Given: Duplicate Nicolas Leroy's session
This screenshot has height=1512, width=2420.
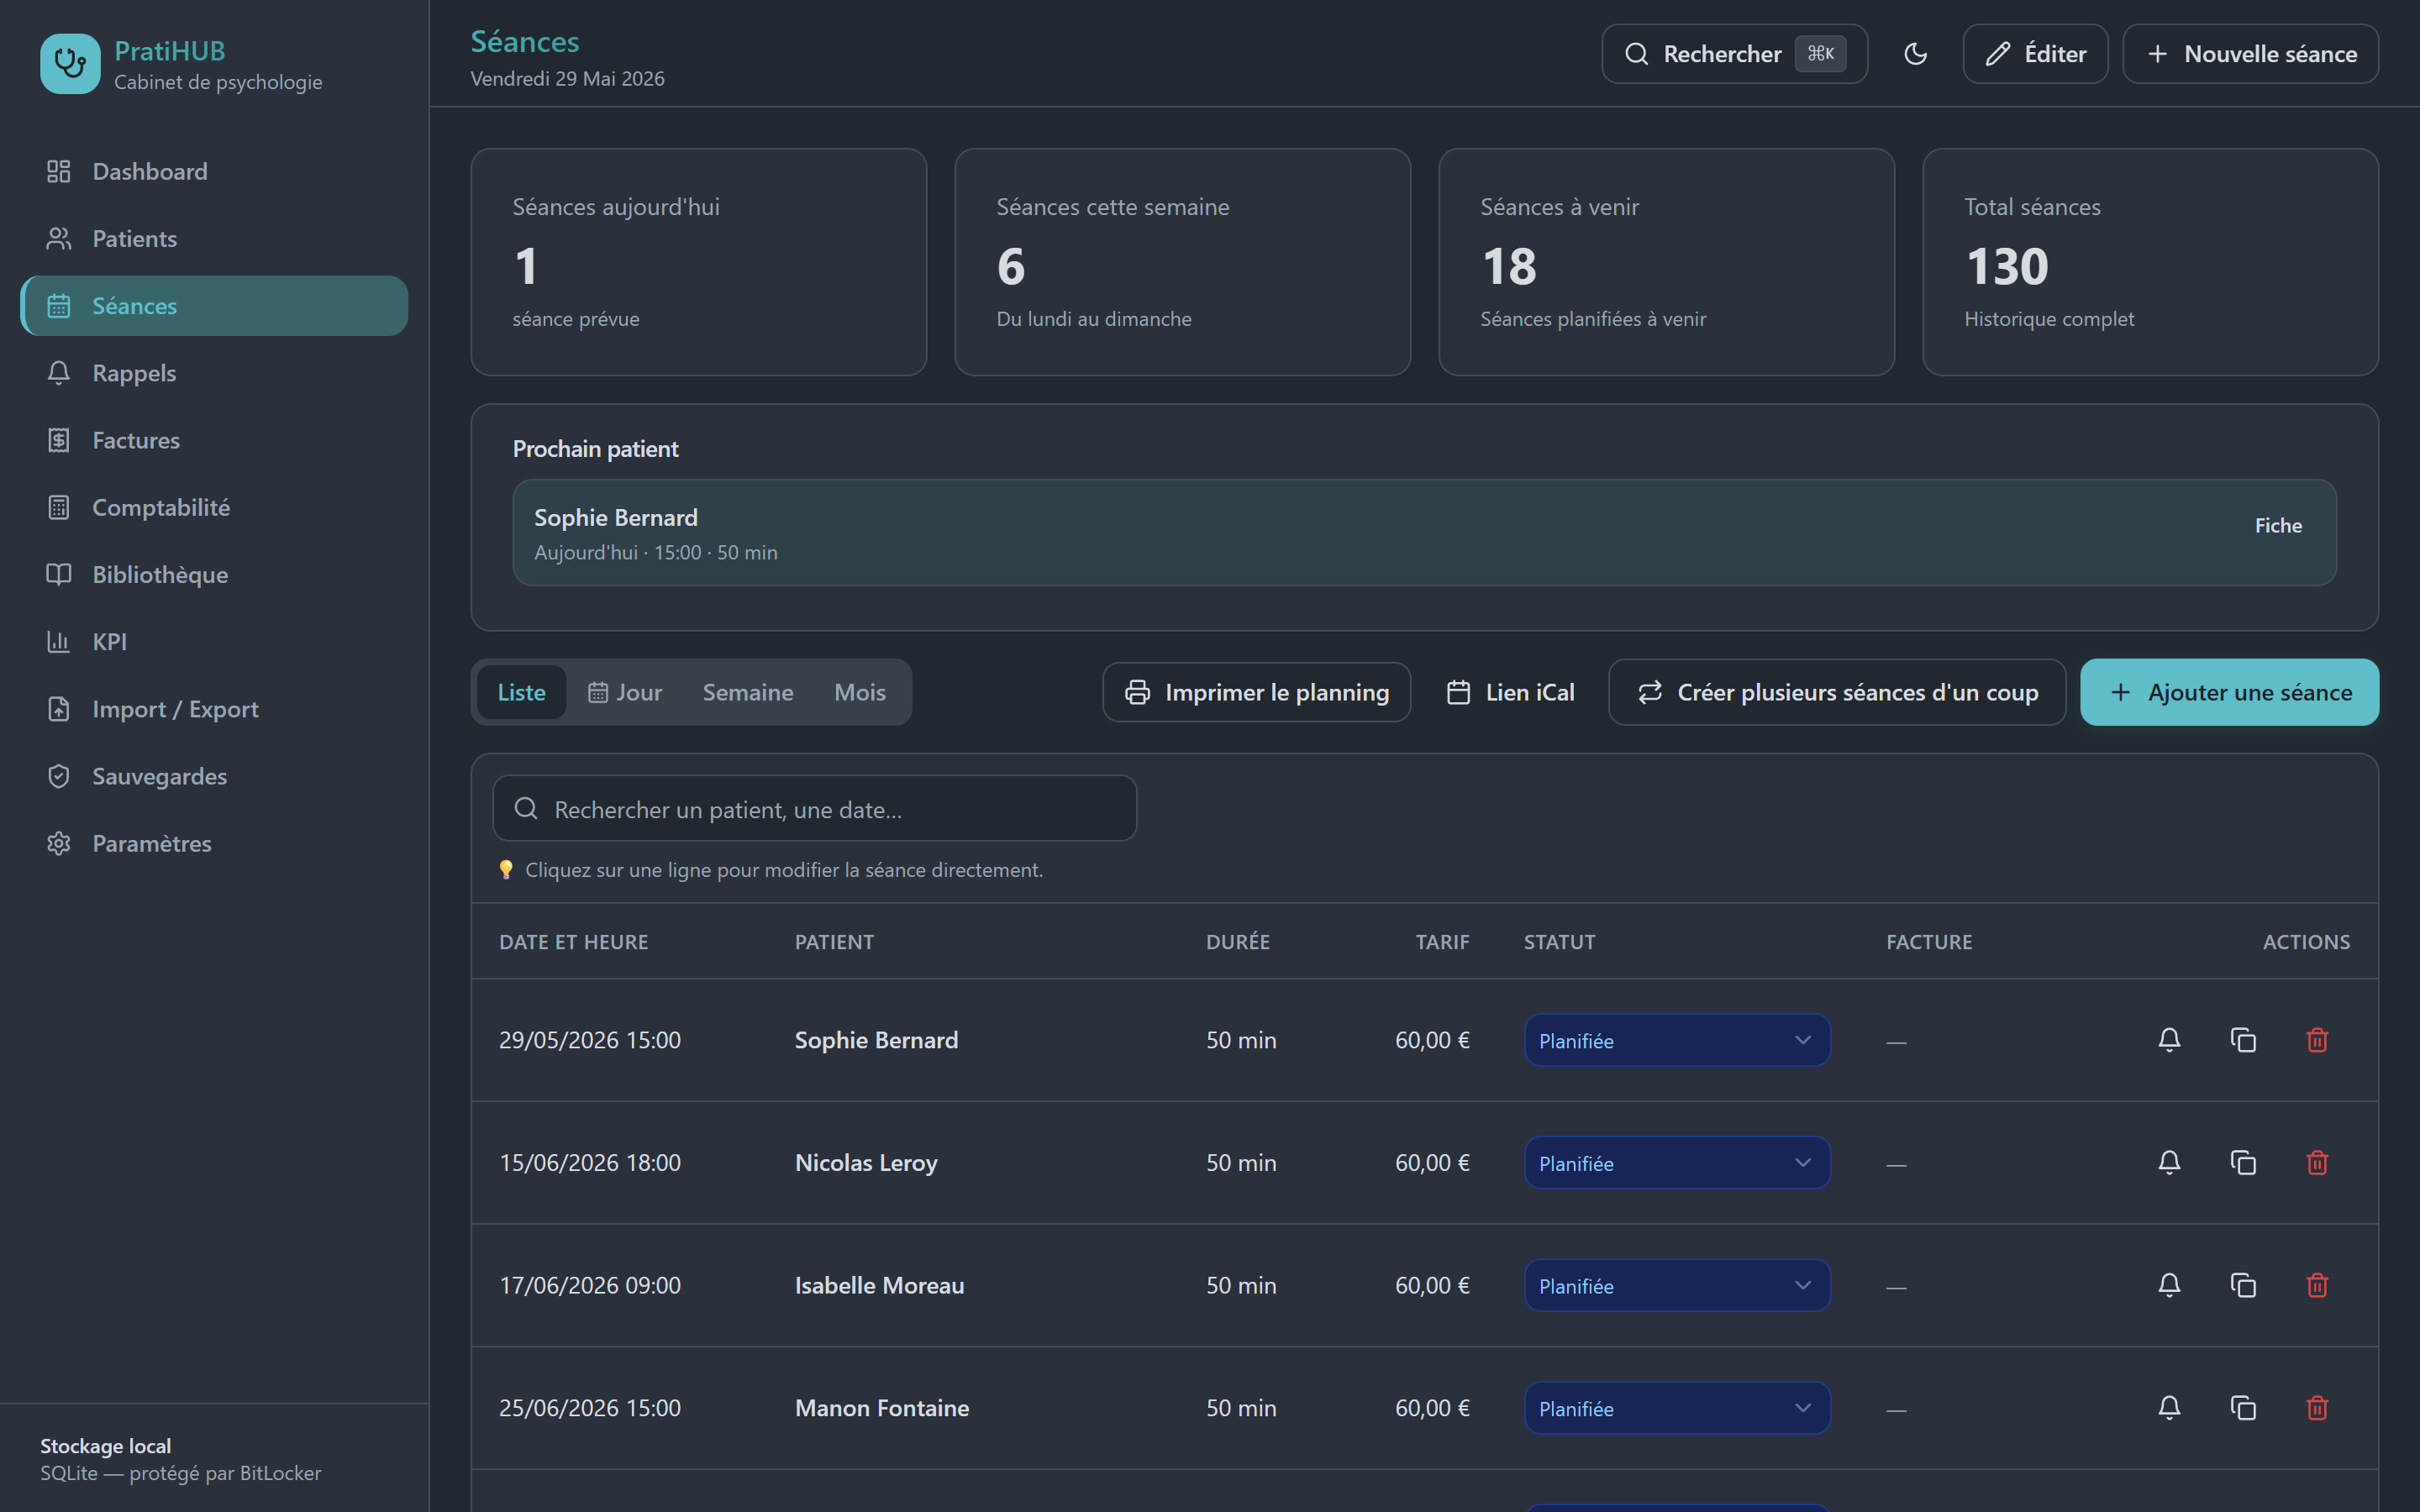Looking at the screenshot, I should coord(2243,1163).
